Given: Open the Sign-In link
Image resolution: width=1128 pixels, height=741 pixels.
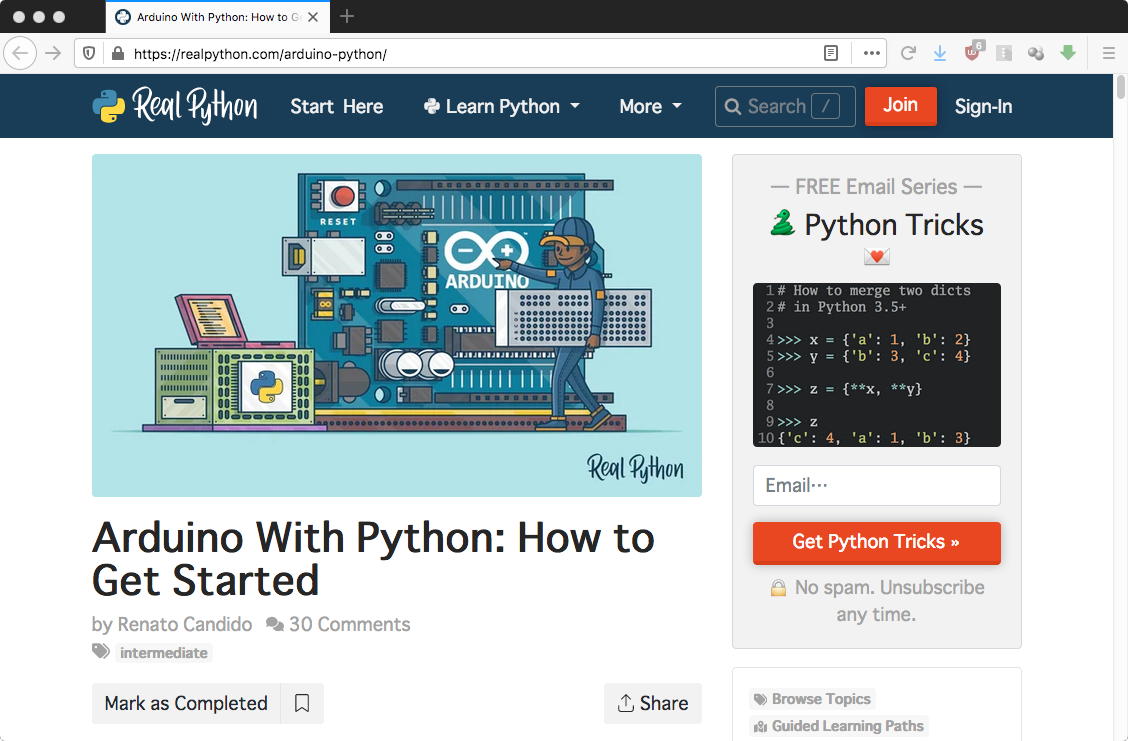Looking at the screenshot, I should (x=983, y=106).
